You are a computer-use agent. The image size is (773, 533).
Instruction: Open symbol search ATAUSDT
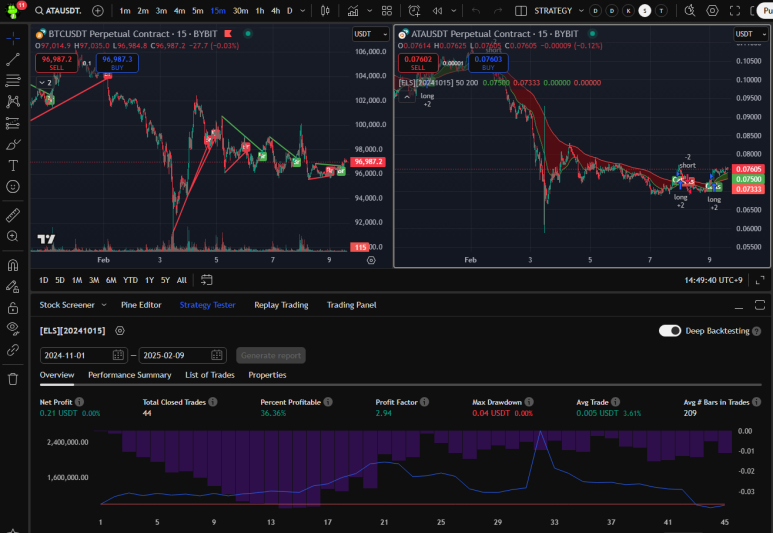[x=58, y=10]
